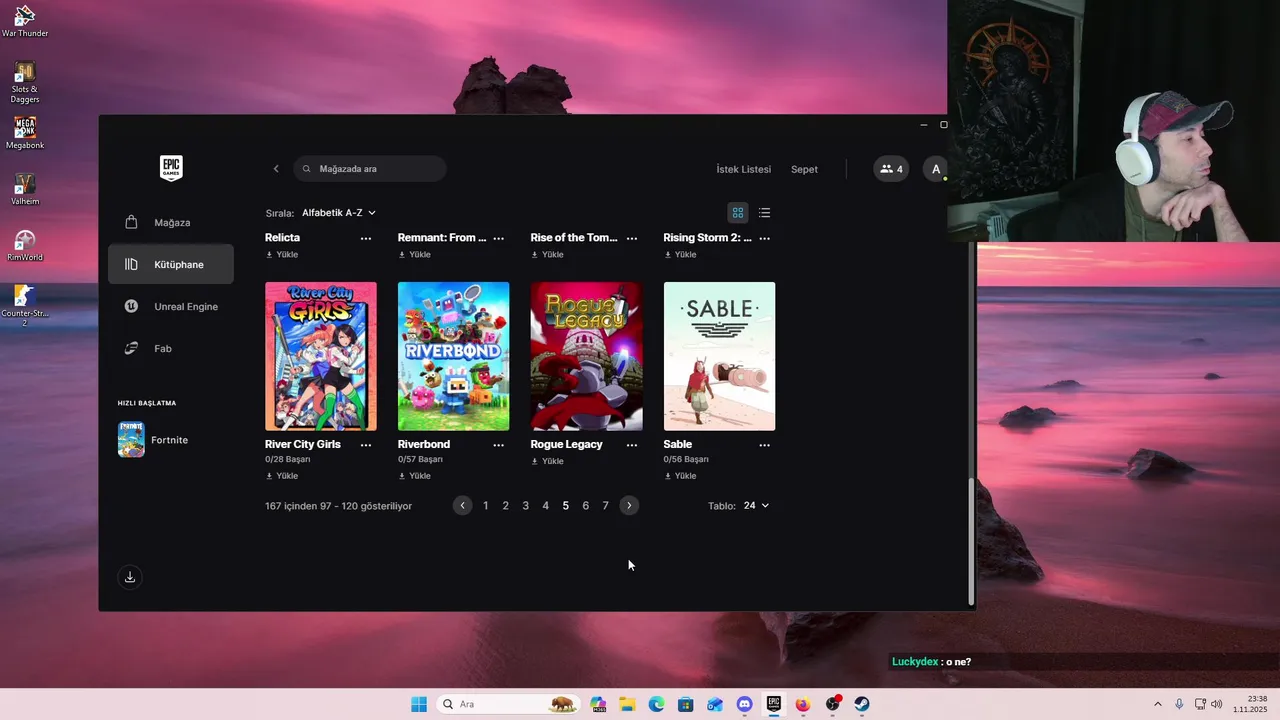The width and height of the screenshot is (1280, 720).
Task: Open Valheim desktop shortcut
Action: coord(25,189)
